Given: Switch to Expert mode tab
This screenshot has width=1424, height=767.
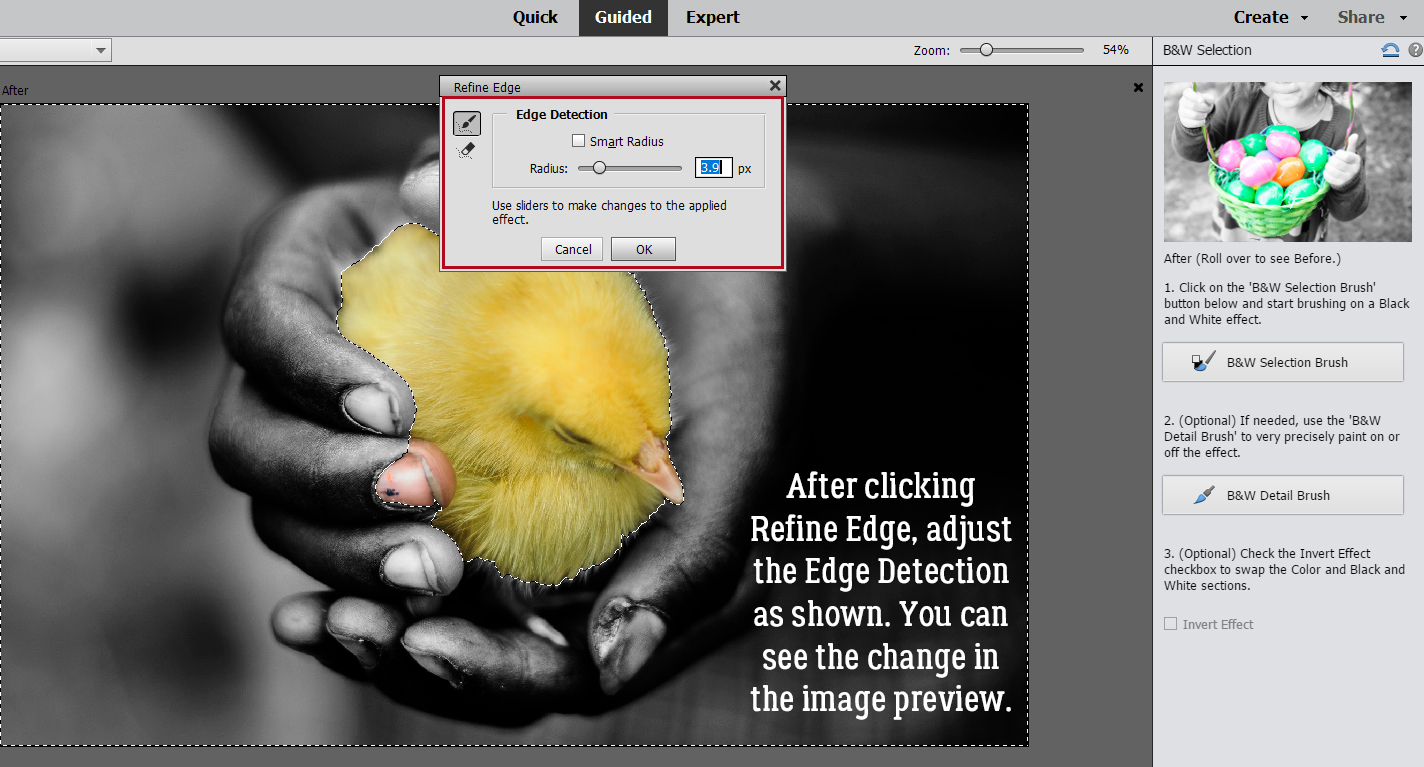Looking at the screenshot, I should 713,17.
